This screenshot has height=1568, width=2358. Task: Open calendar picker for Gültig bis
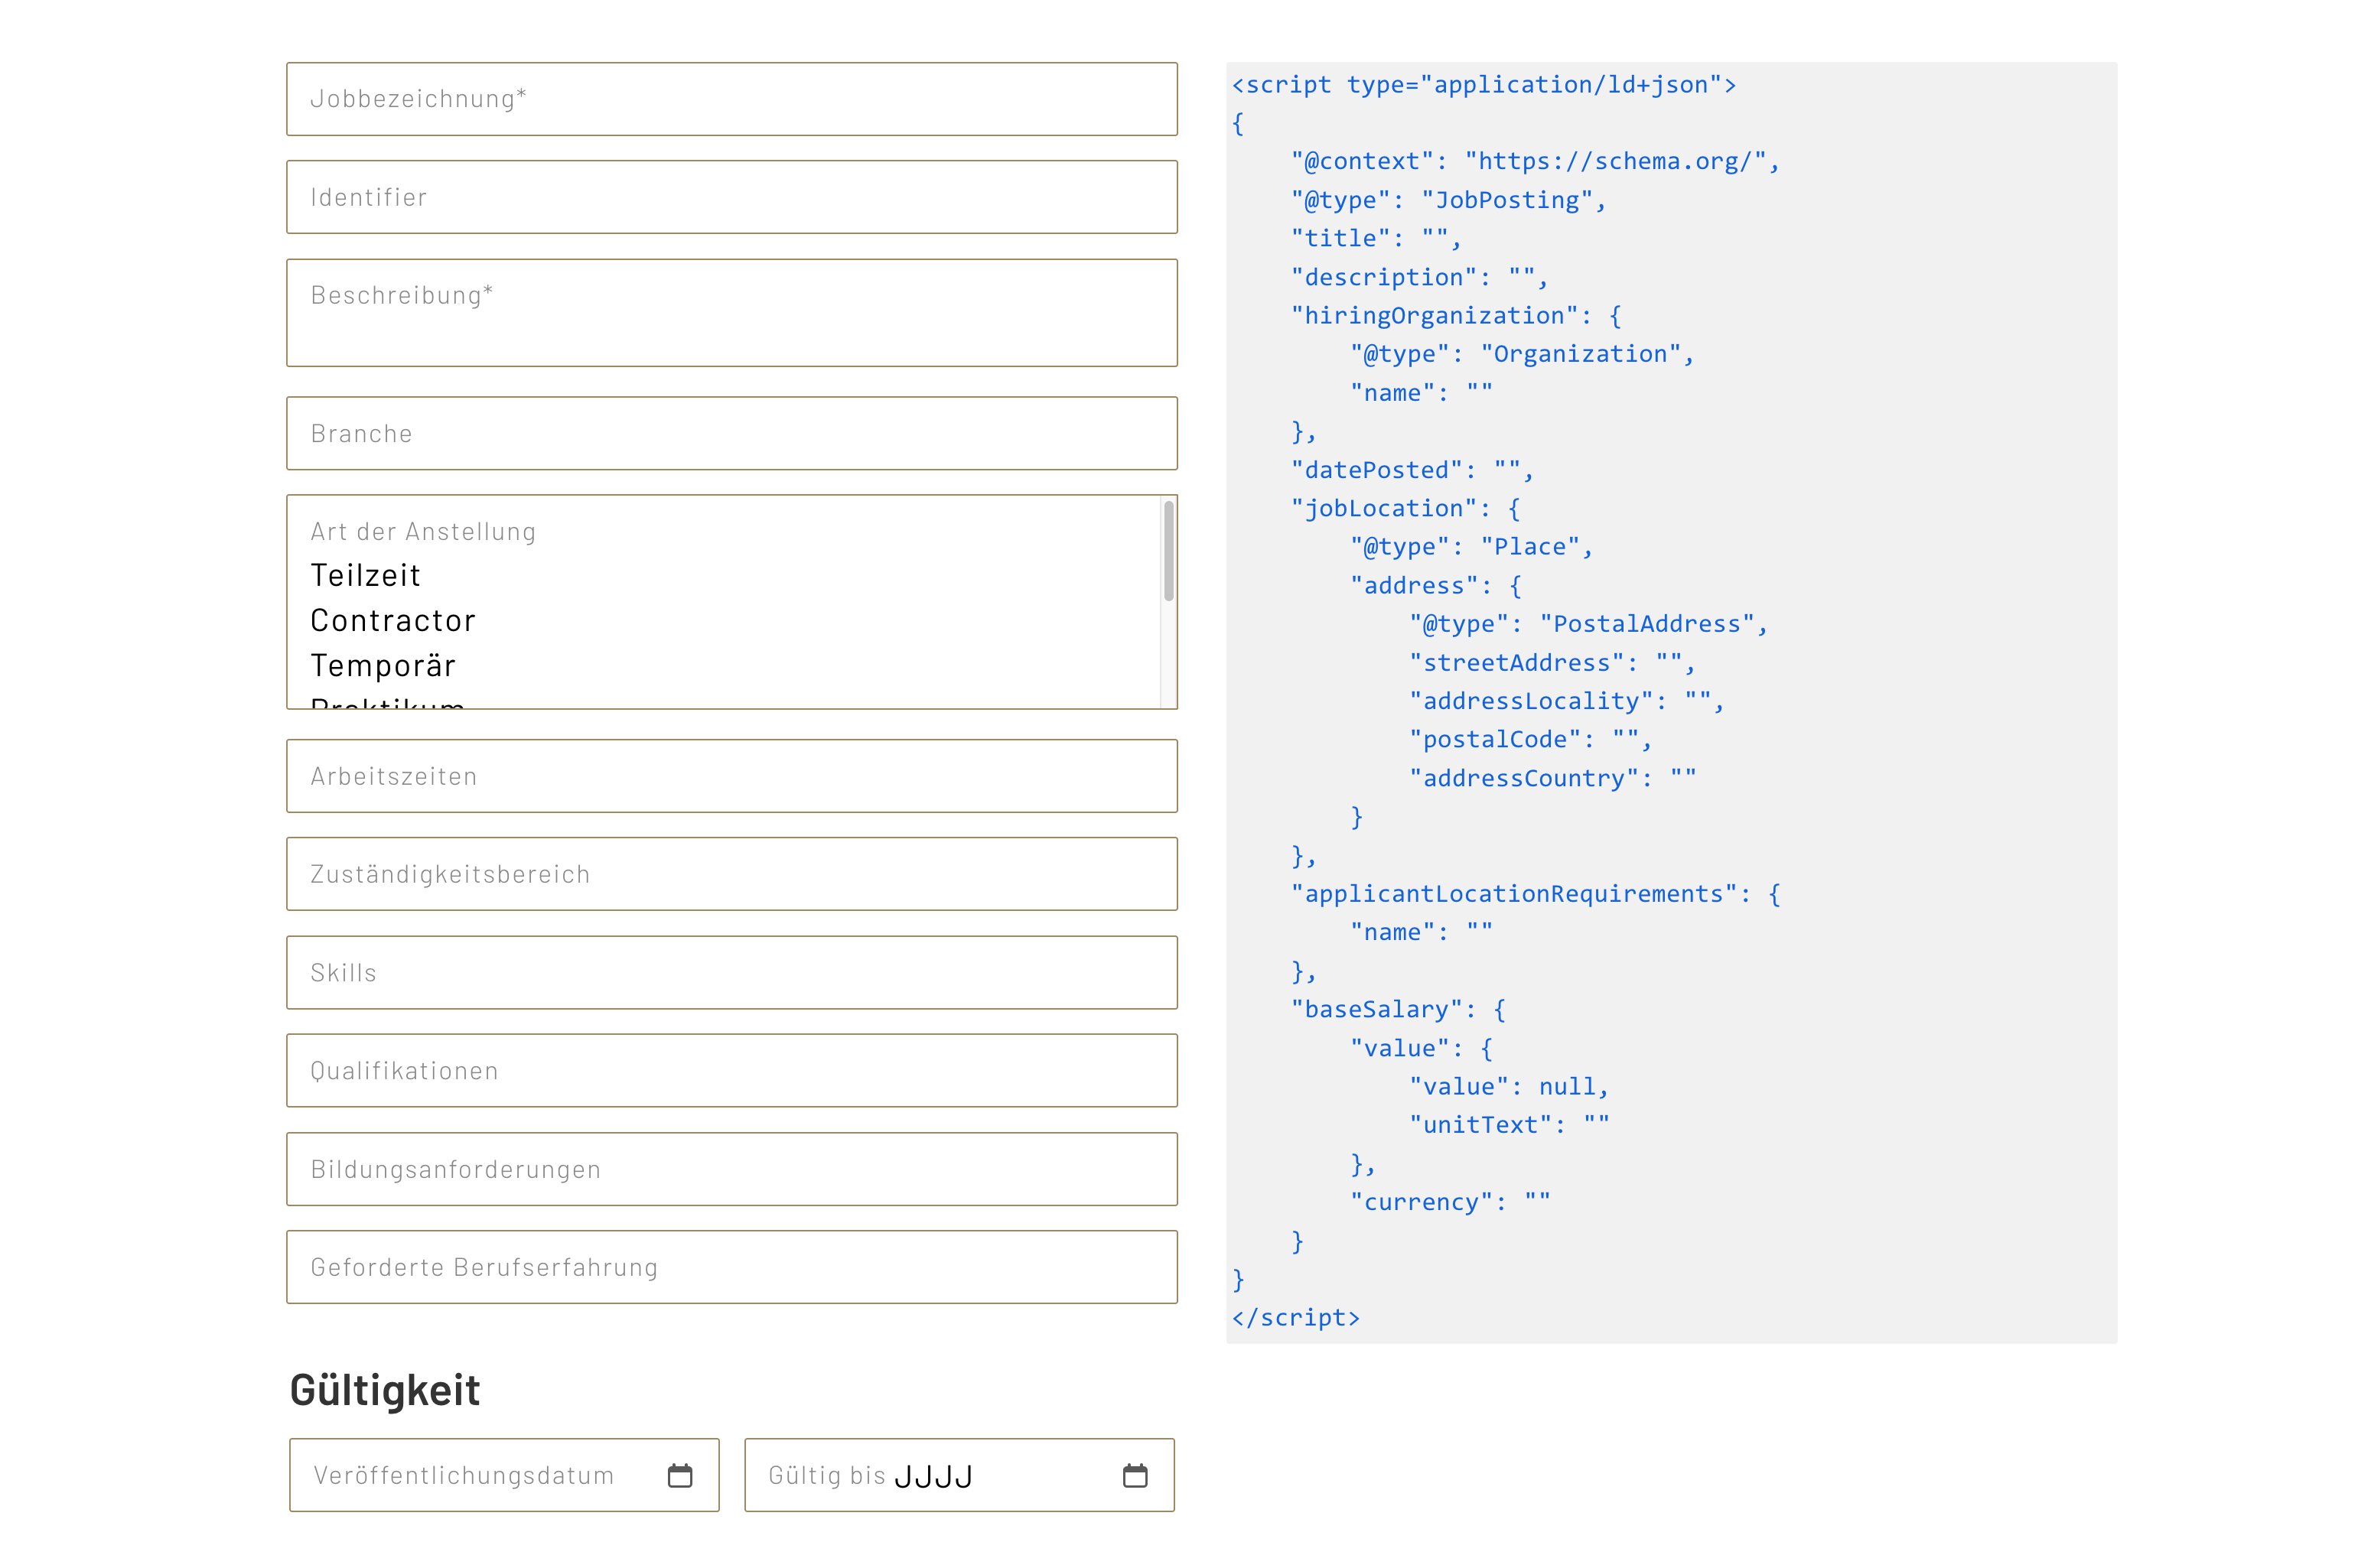[1134, 1475]
